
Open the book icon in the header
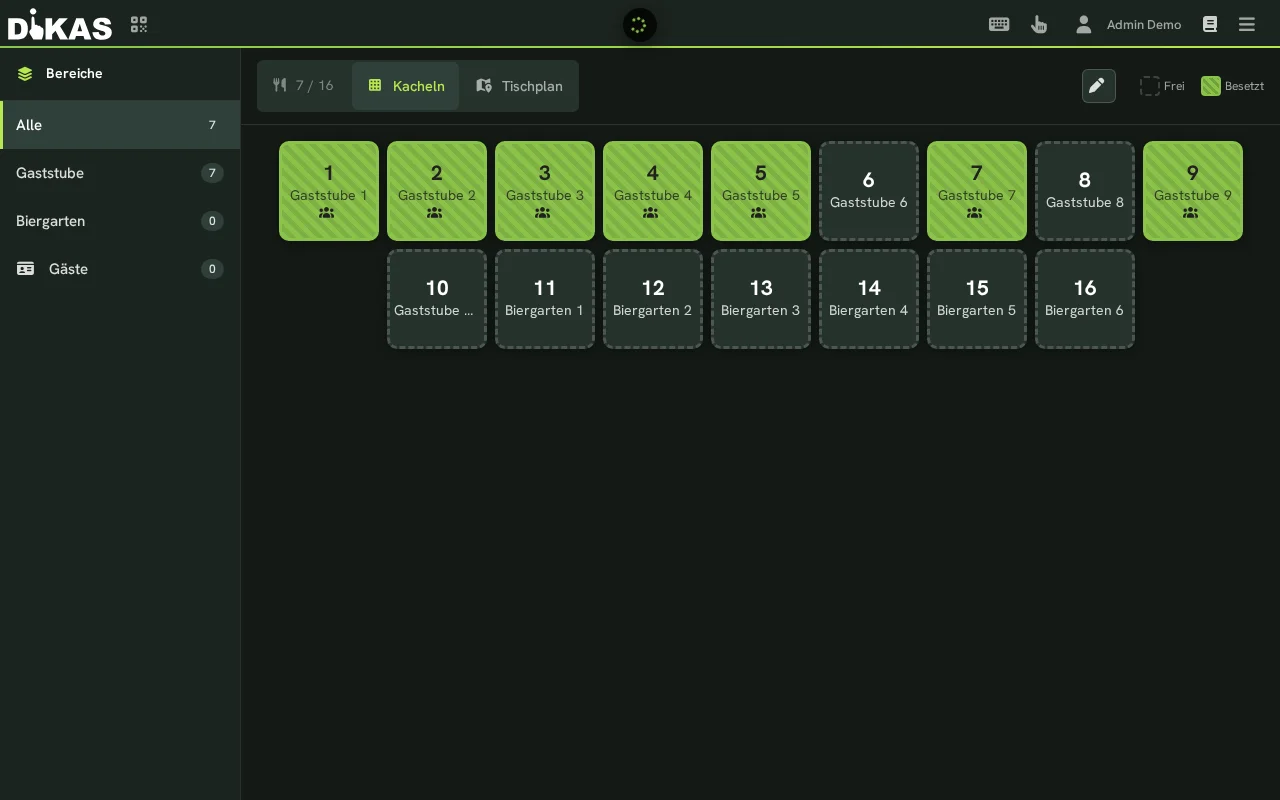[1210, 25]
